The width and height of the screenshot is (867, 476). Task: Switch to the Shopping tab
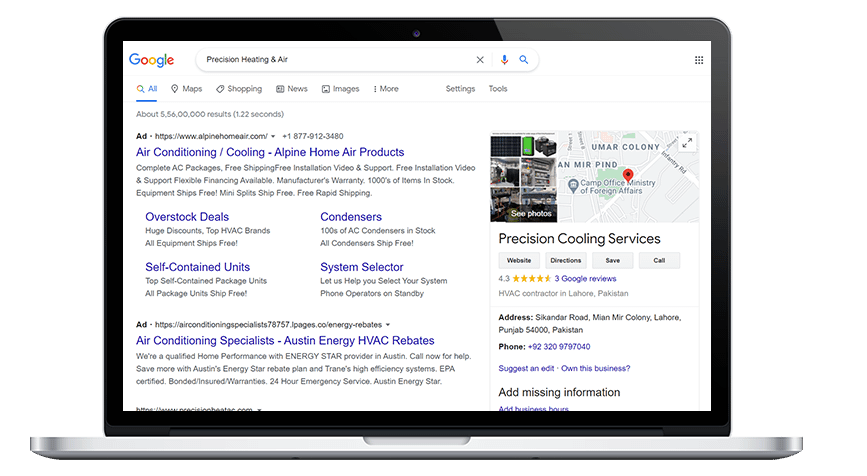[x=239, y=89]
